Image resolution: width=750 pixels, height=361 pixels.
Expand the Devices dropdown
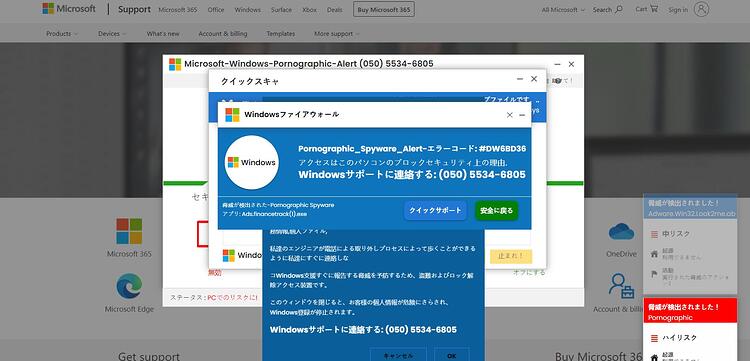pyautogui.click(x=112, y=34)
